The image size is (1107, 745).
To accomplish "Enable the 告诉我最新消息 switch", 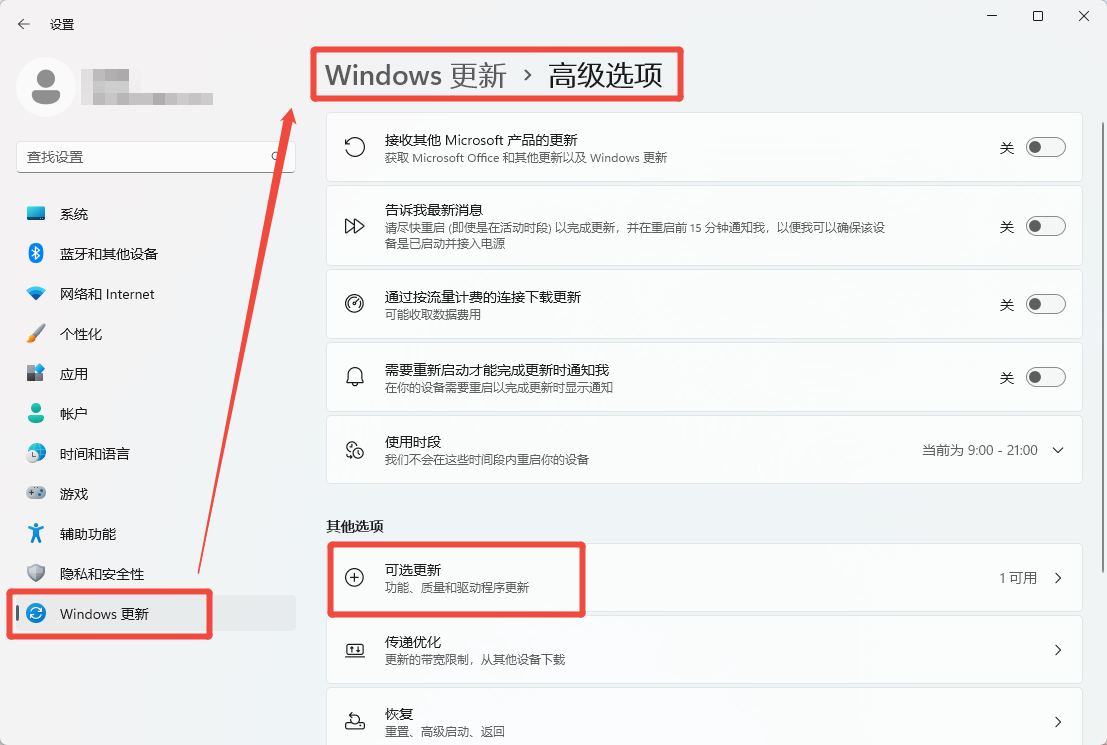I will (1046, 226).
